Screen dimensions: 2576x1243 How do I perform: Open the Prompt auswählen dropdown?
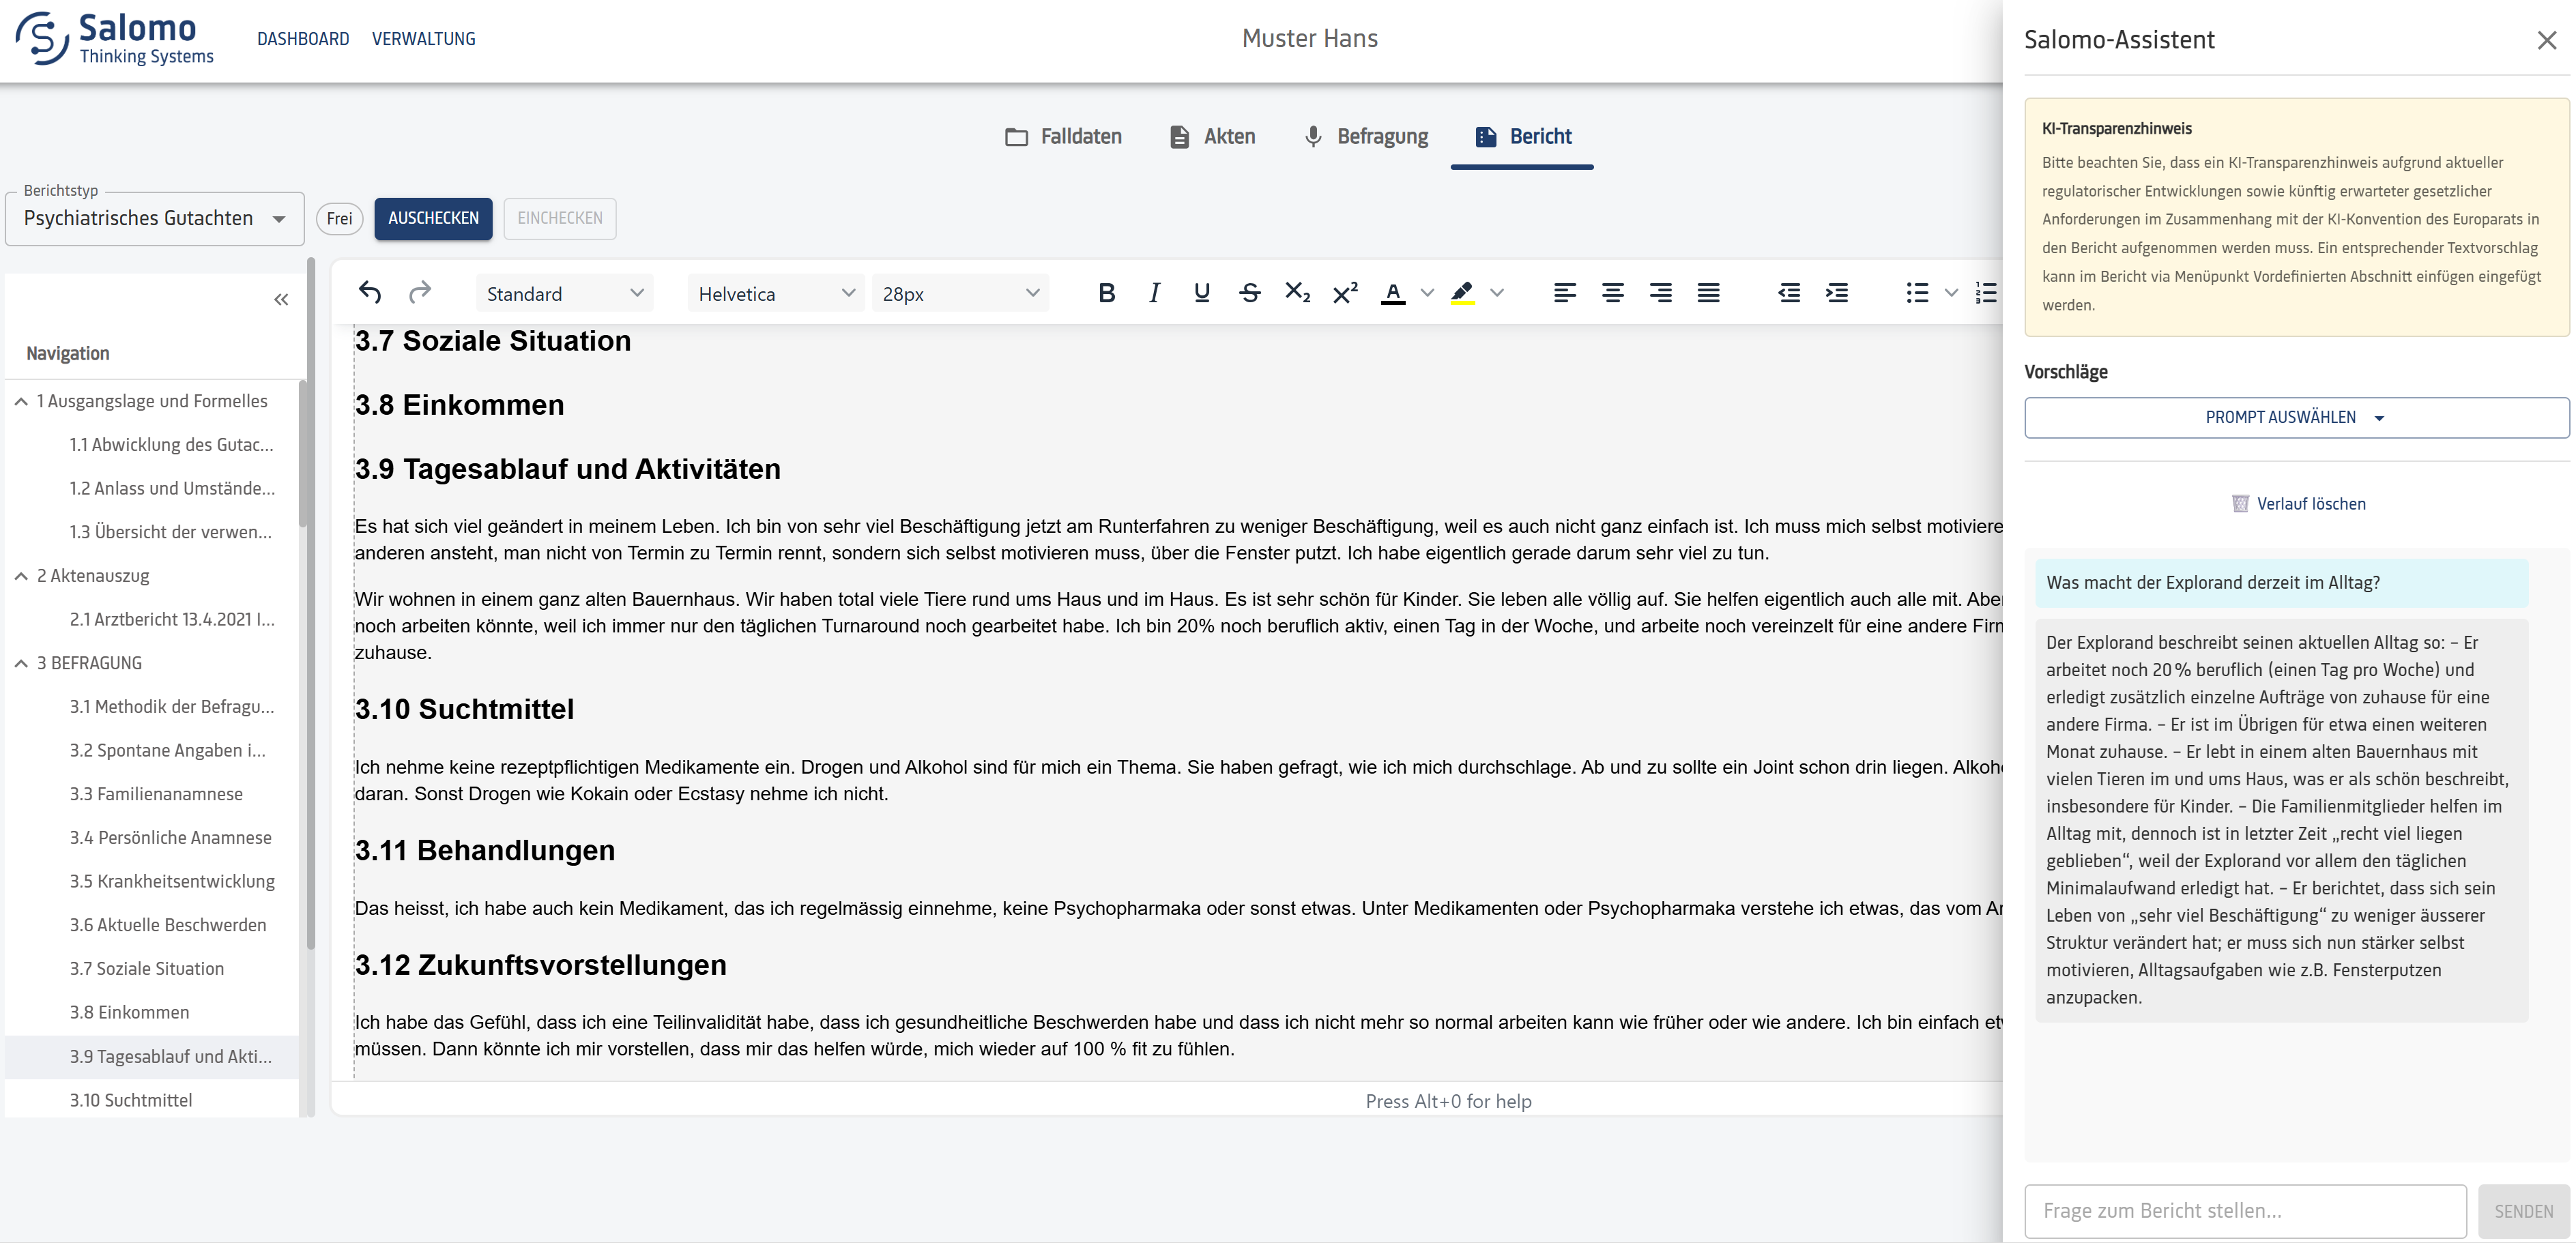2296,417
